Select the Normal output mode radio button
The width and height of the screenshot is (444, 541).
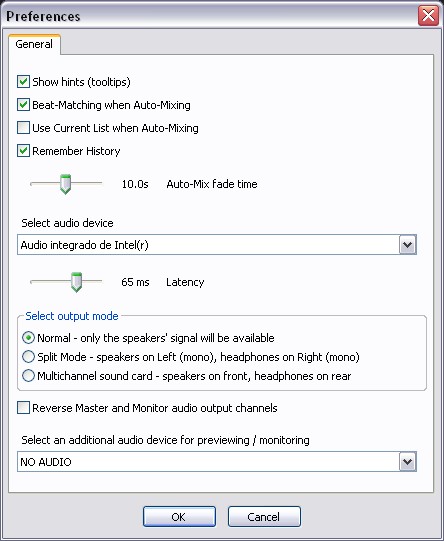28,338
